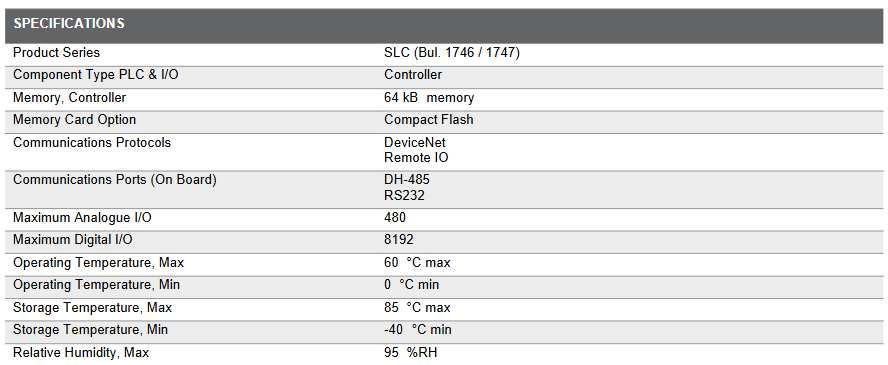The height and width of the screenshot is (365, 888).
Task: Click the 64 kB memory value
Action: click(429, 98)
